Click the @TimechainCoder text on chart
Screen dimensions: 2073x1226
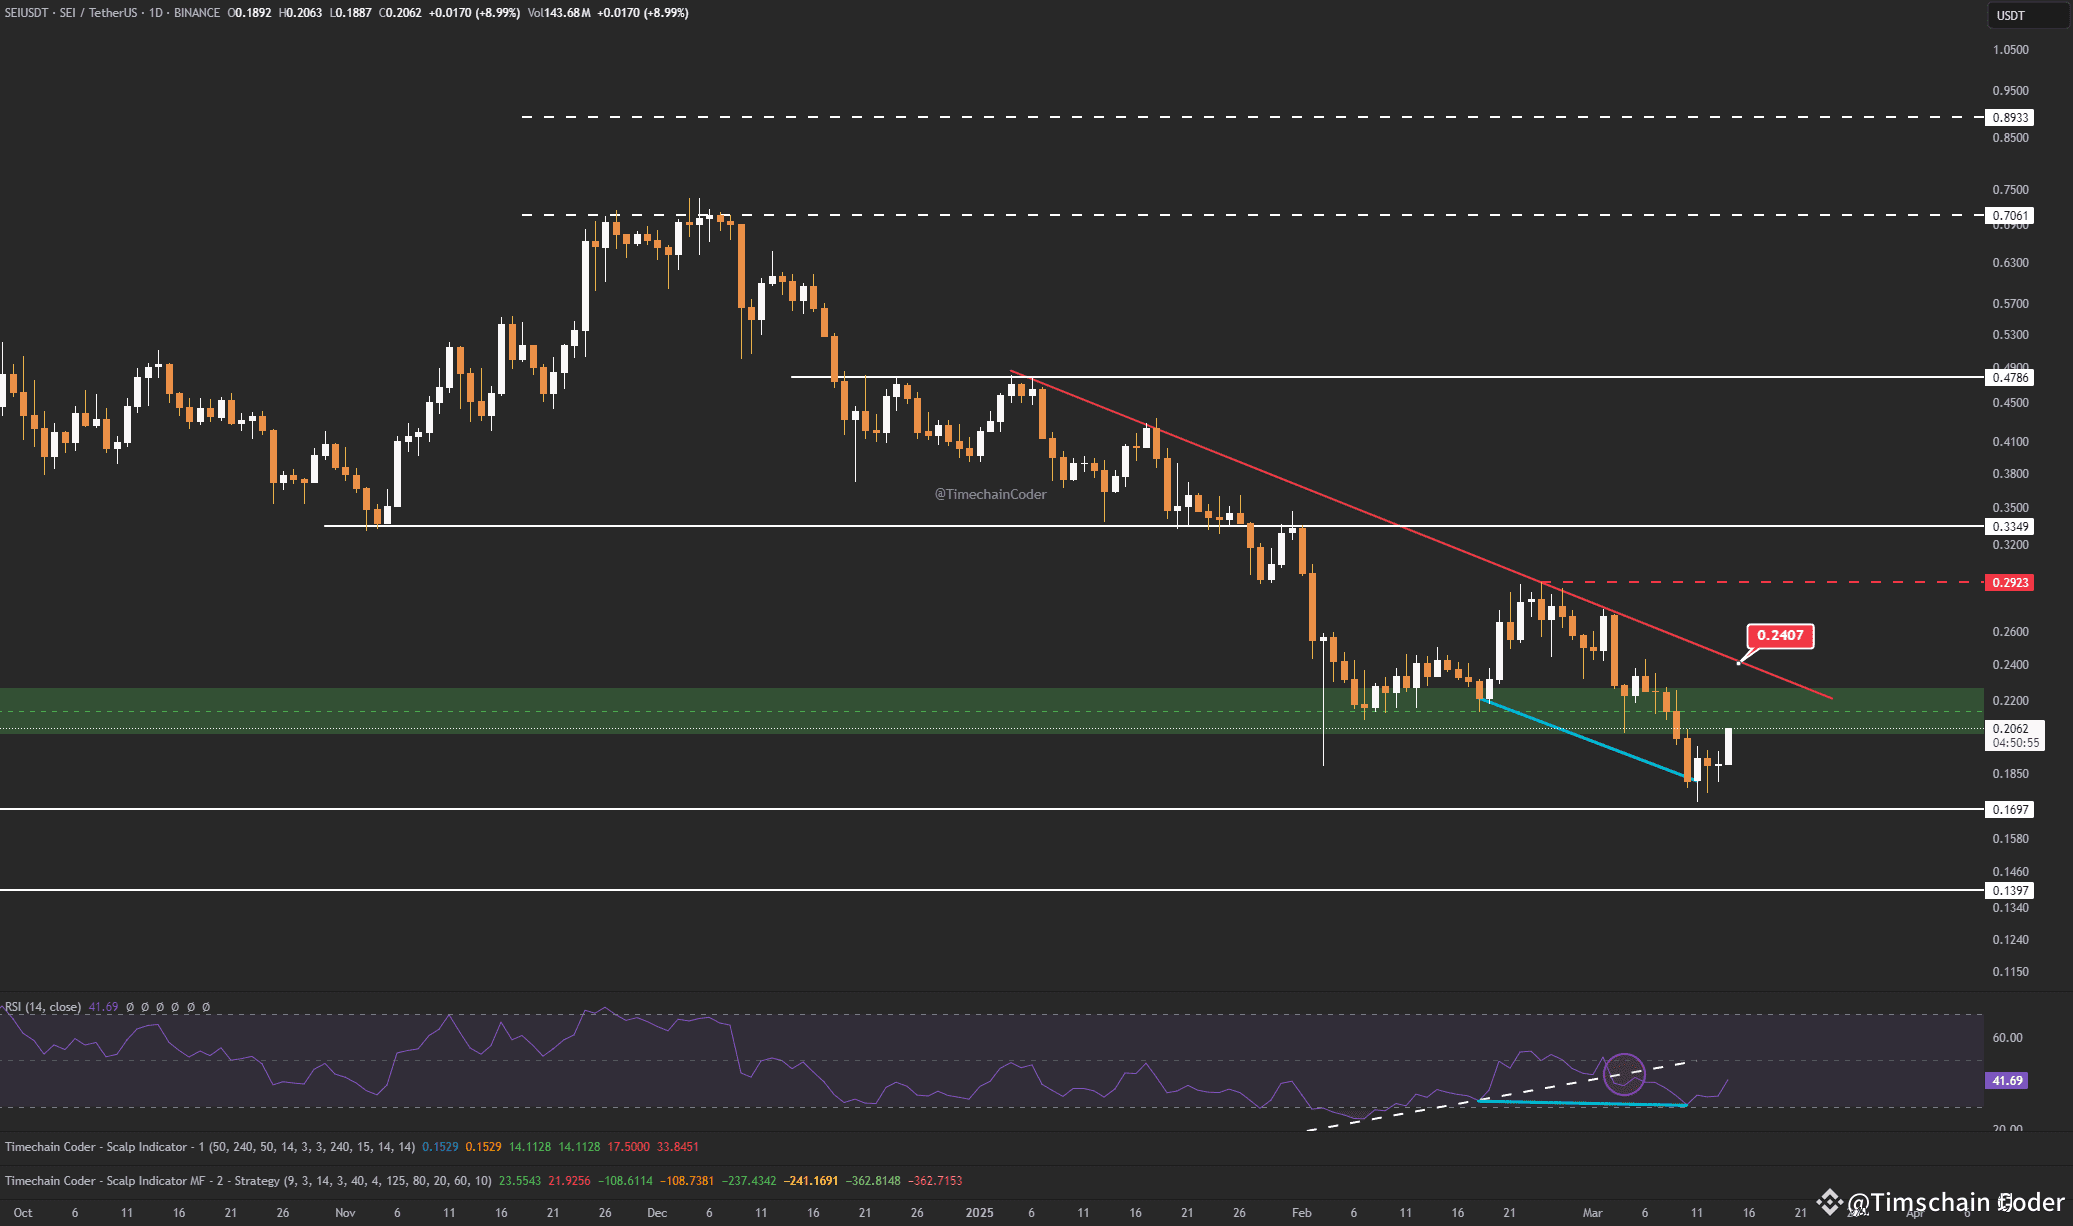tap(990, 494)
